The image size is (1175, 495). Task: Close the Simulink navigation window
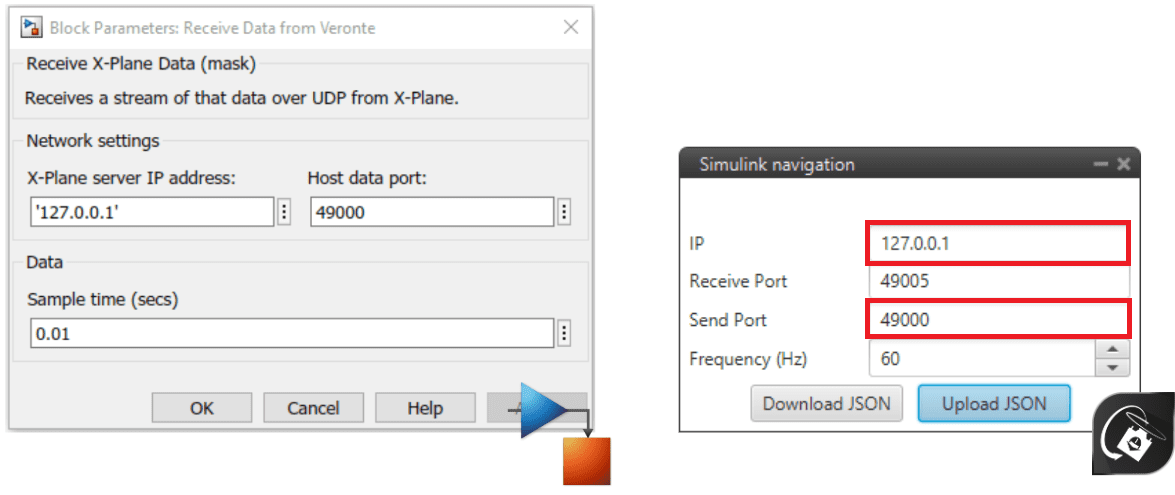point(1123,164)
